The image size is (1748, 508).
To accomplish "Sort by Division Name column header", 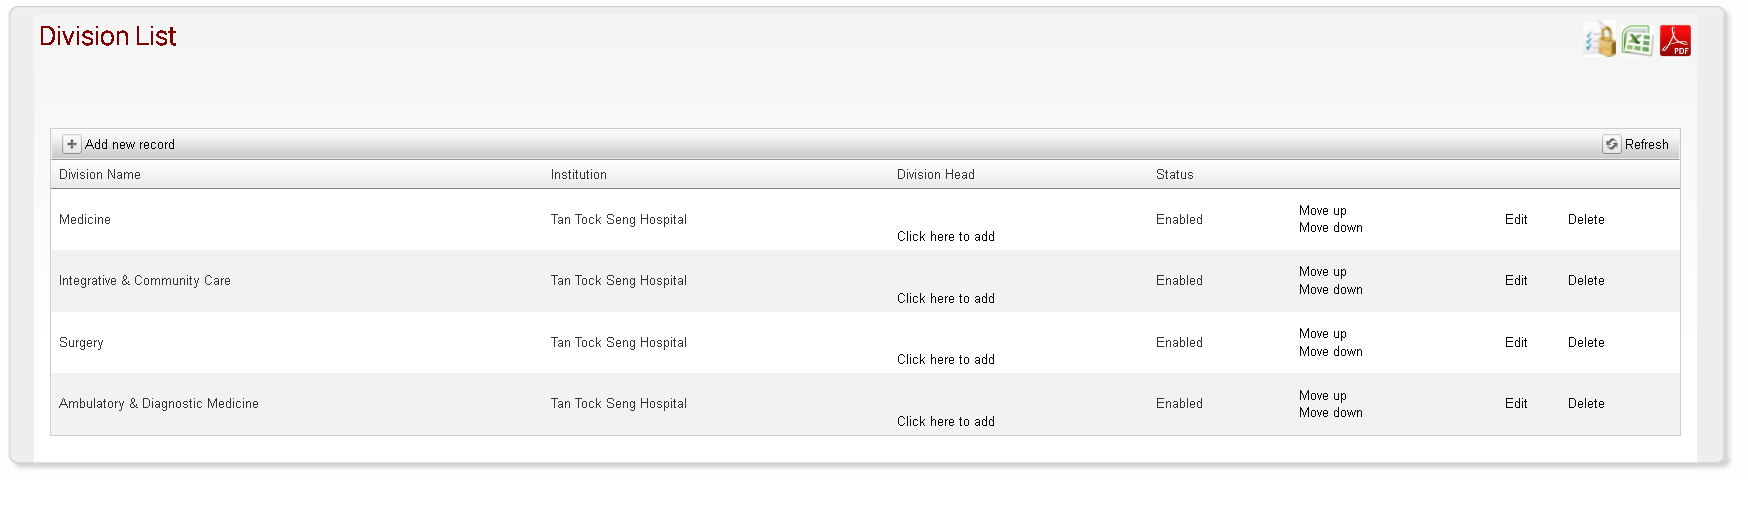I will 100,174.
